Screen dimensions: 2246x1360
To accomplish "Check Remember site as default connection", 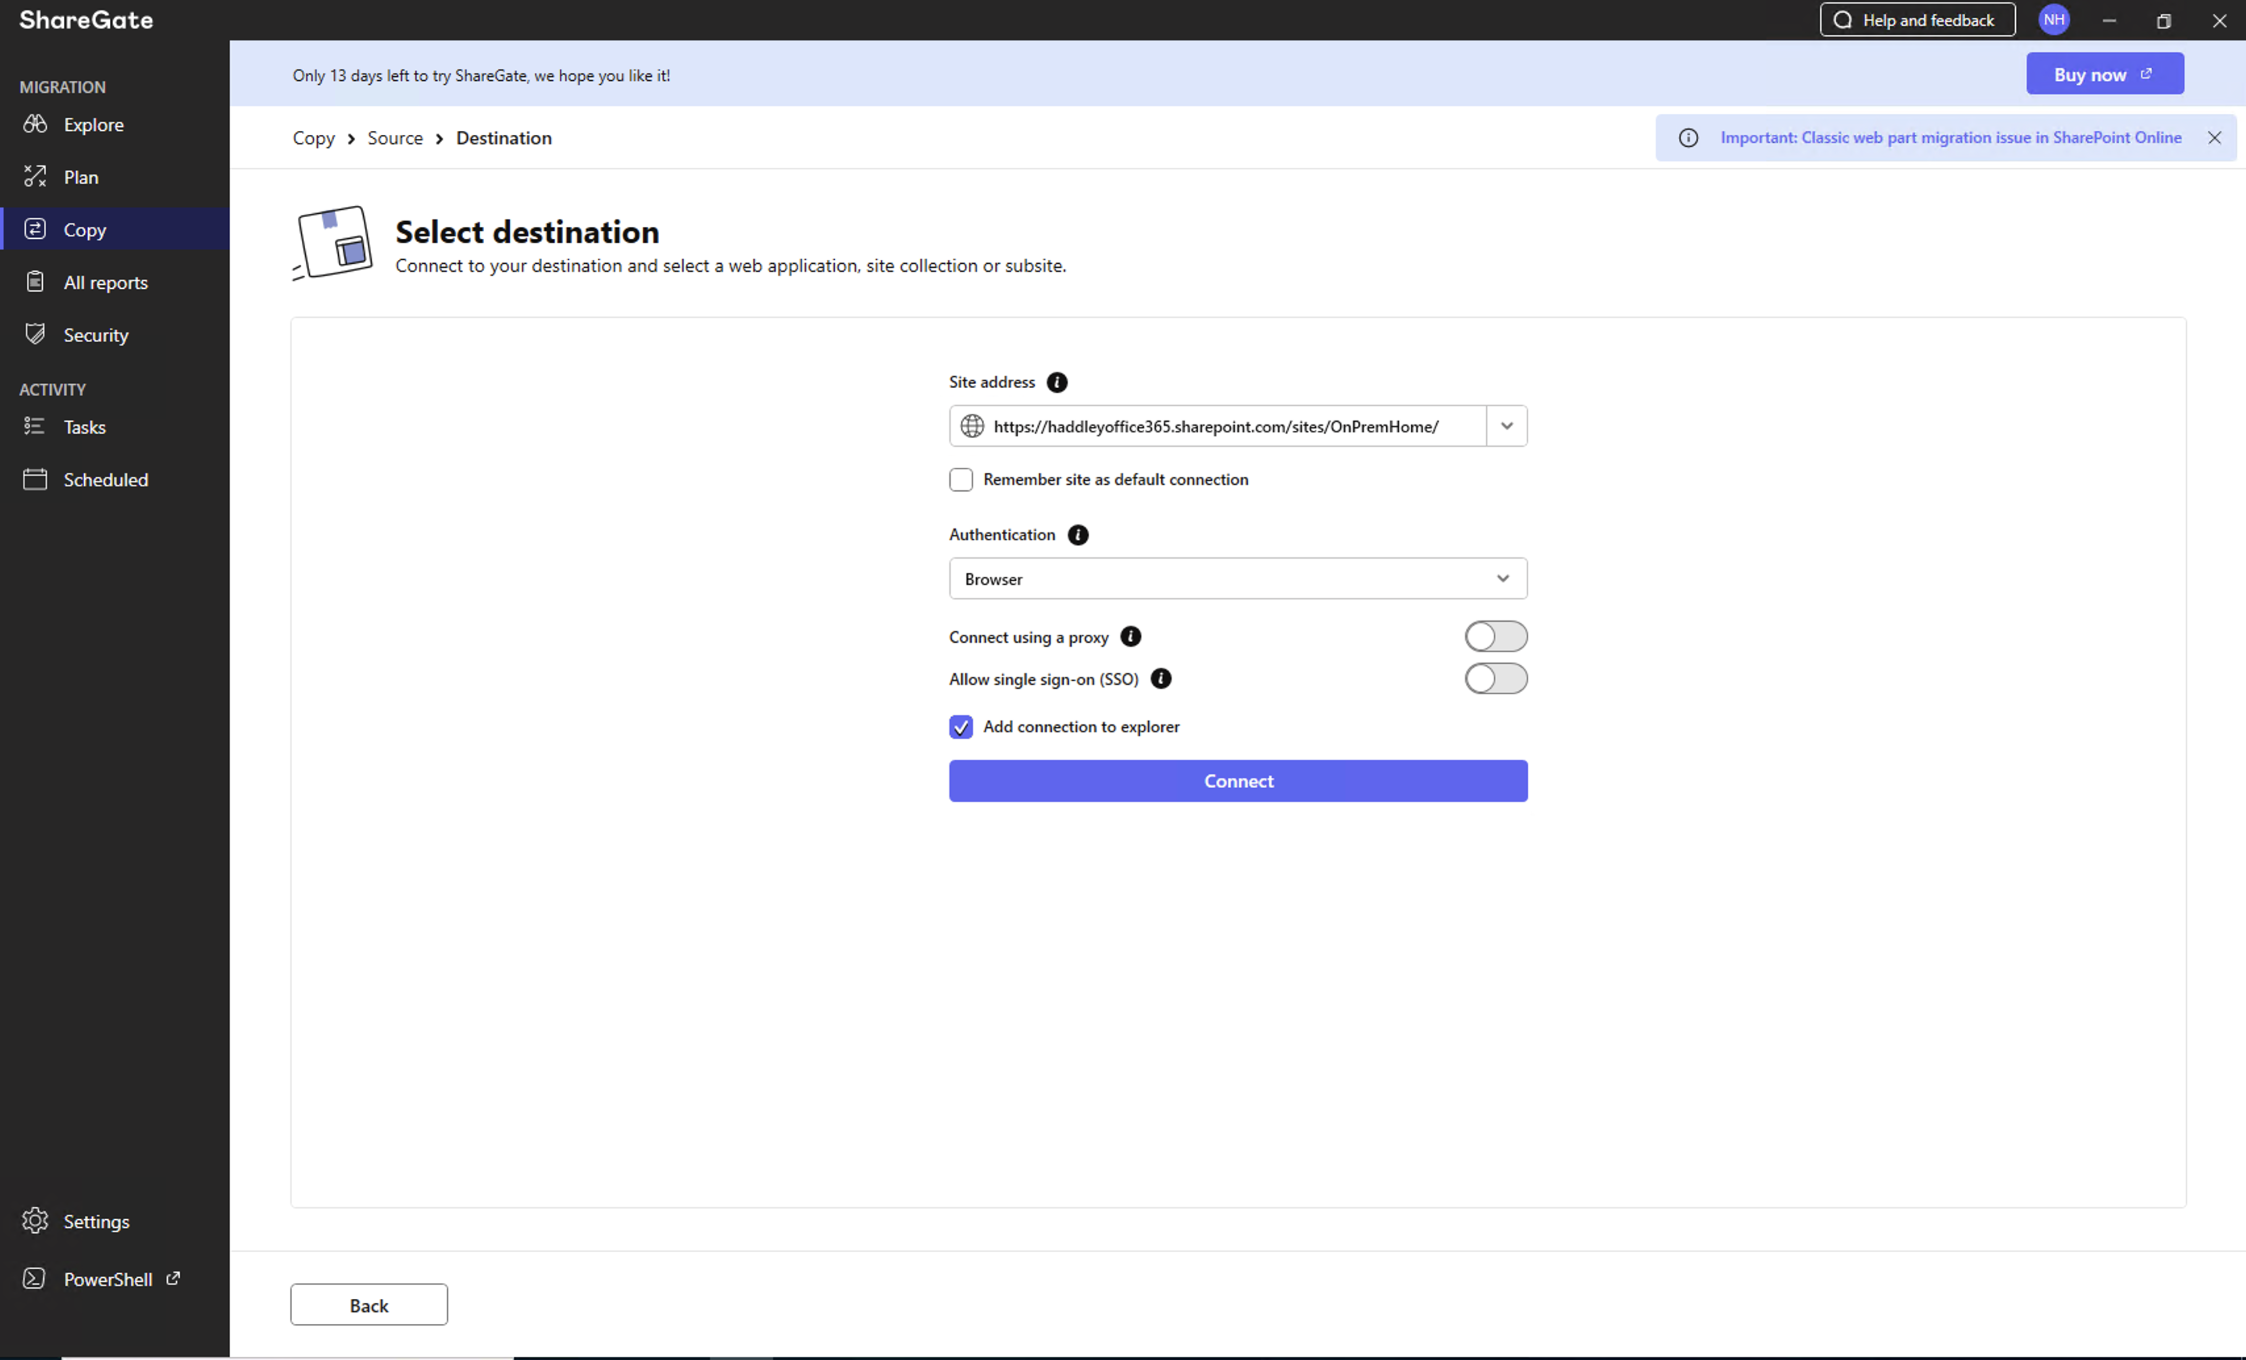I will [961, 480].
